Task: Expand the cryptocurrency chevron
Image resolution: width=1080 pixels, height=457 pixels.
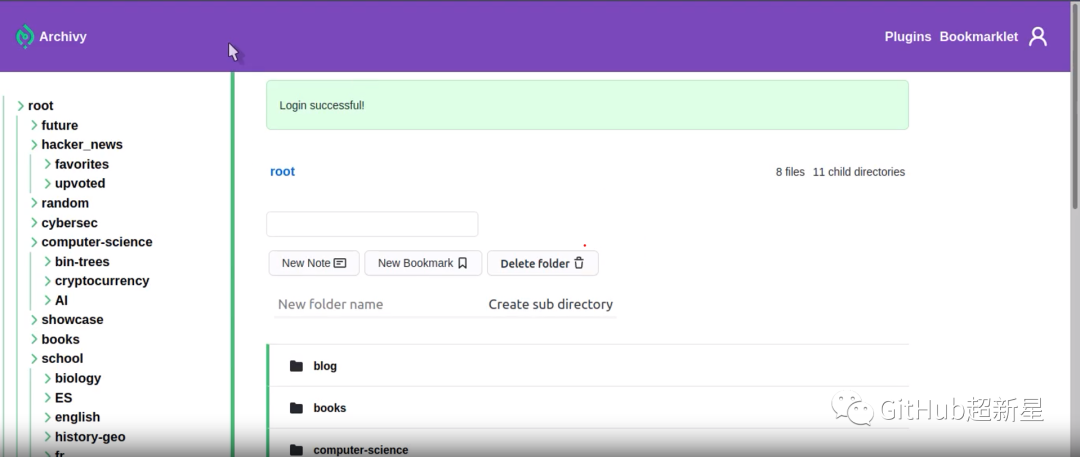Action: 48,281
